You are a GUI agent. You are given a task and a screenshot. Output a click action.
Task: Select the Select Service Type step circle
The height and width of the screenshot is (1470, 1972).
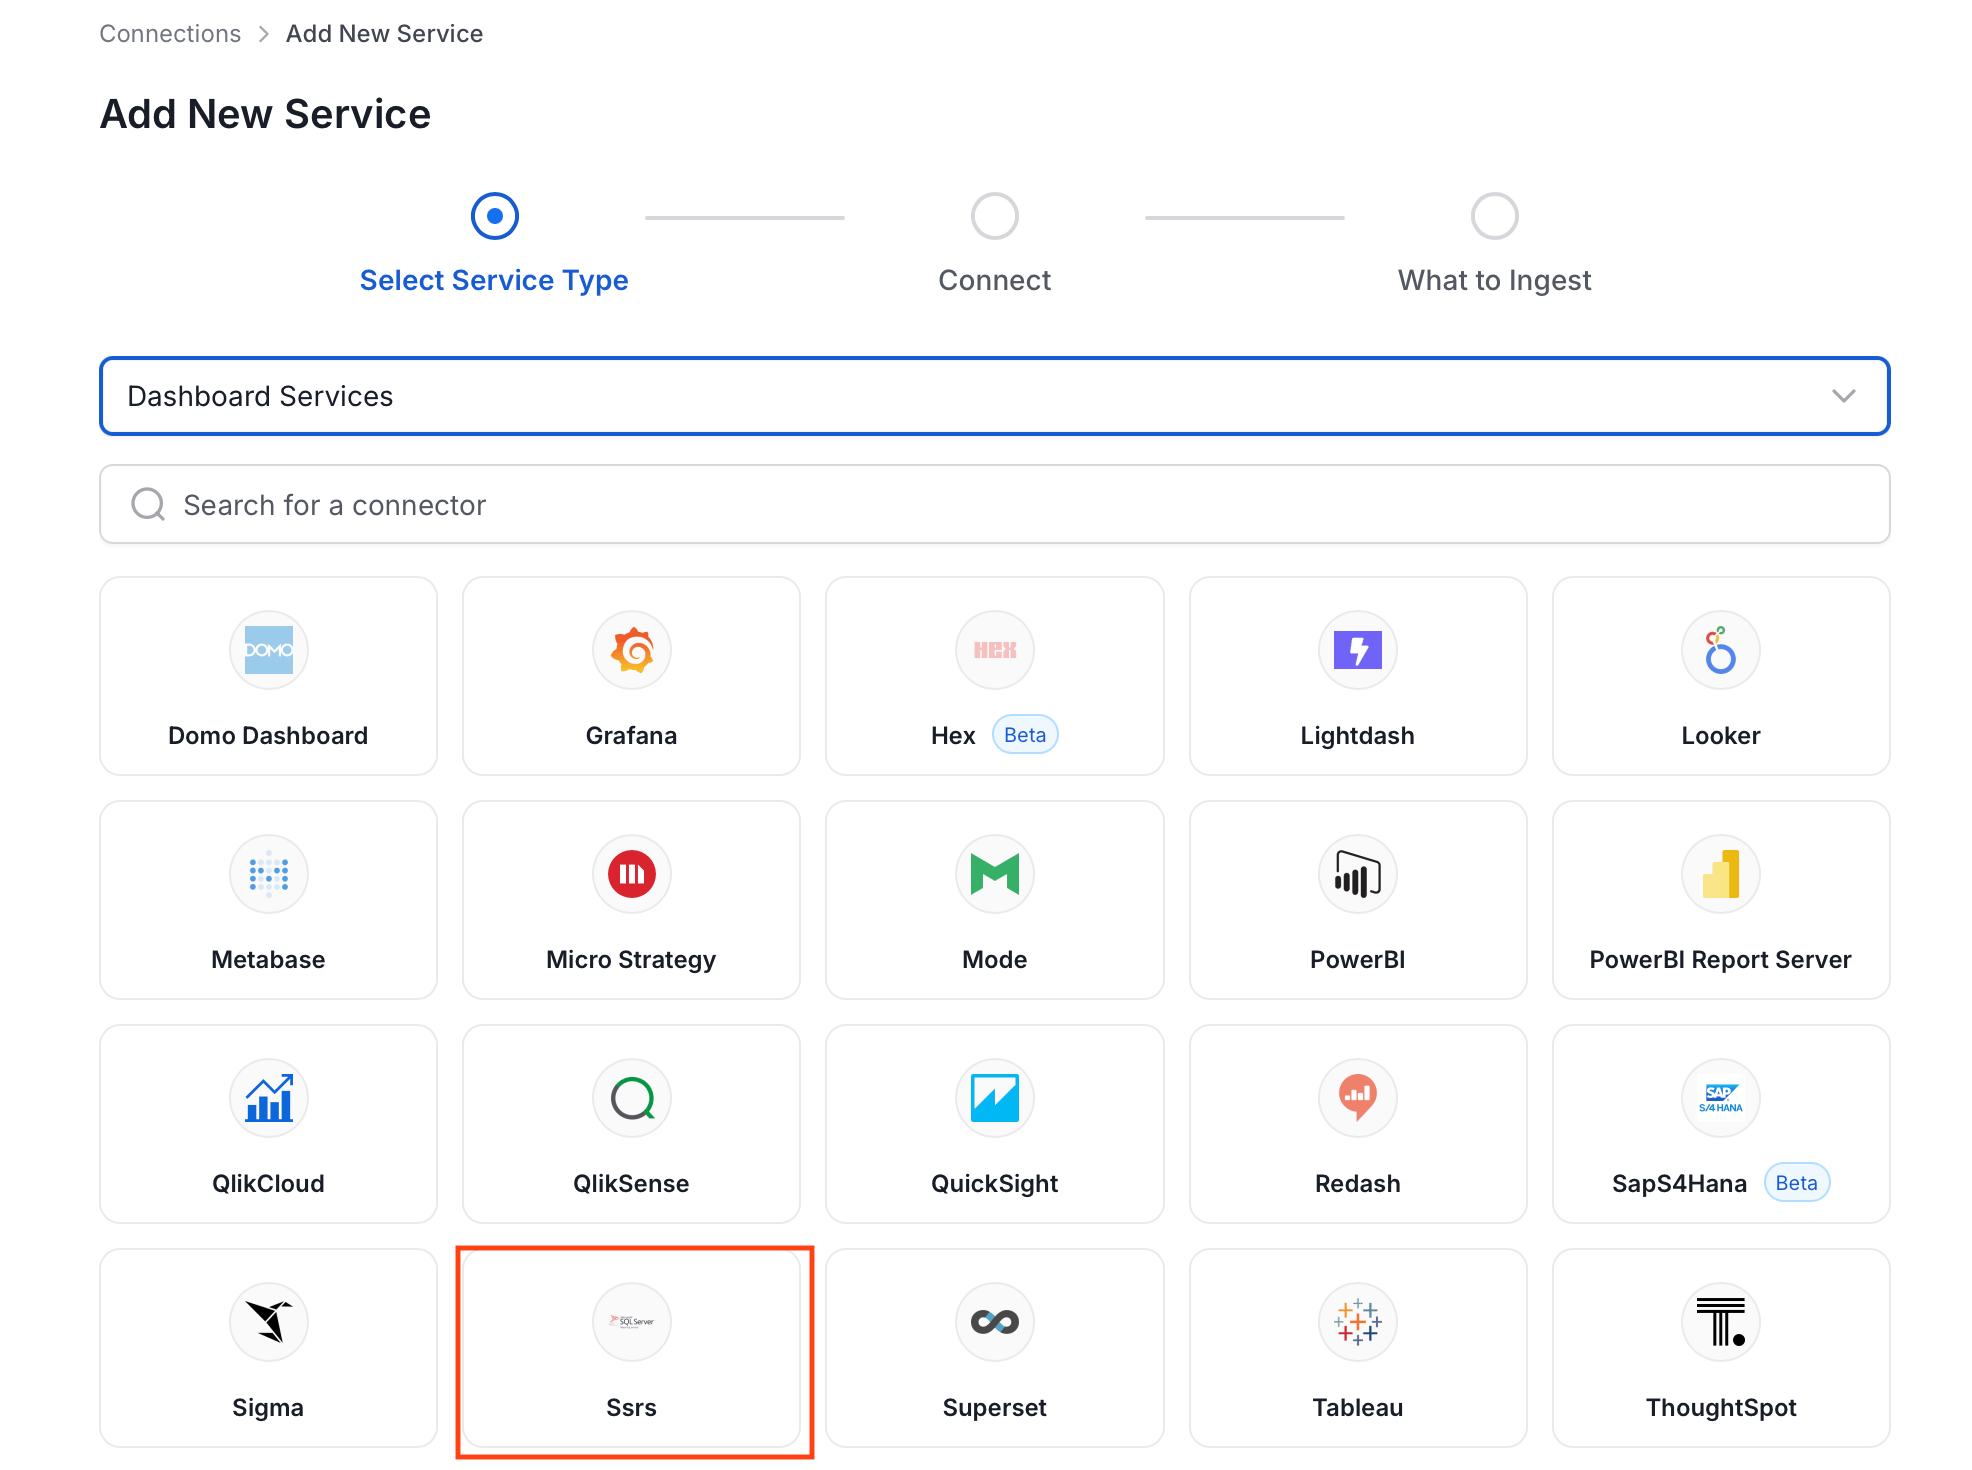click(494, 216)
